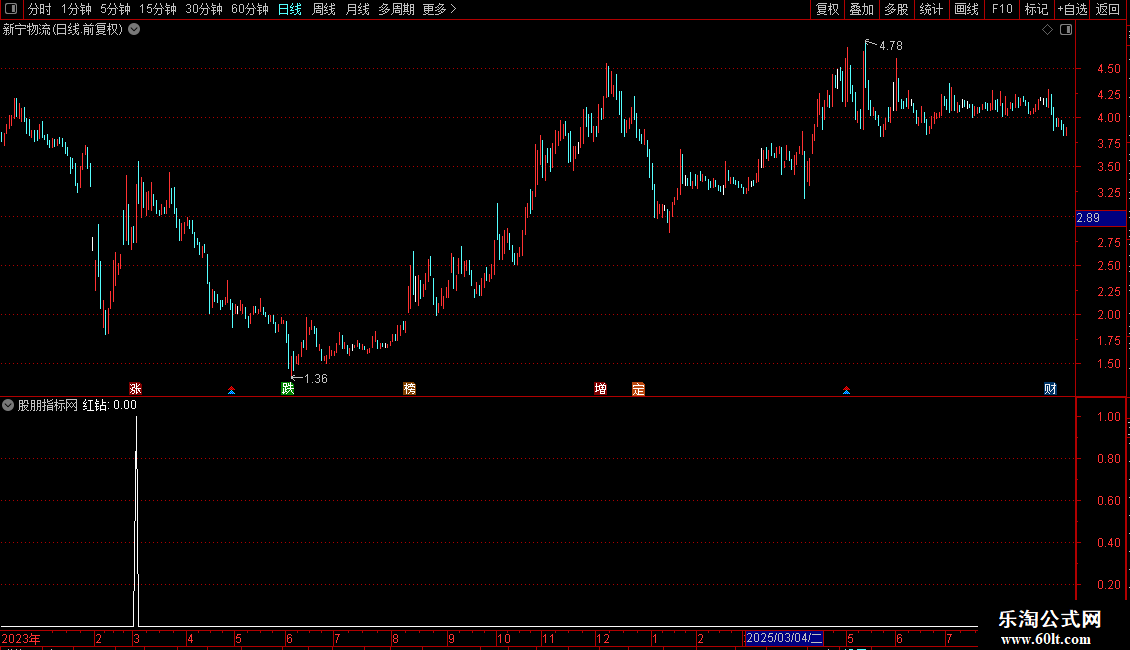Open the 多周期 multi-period view

tap(396, 9)
